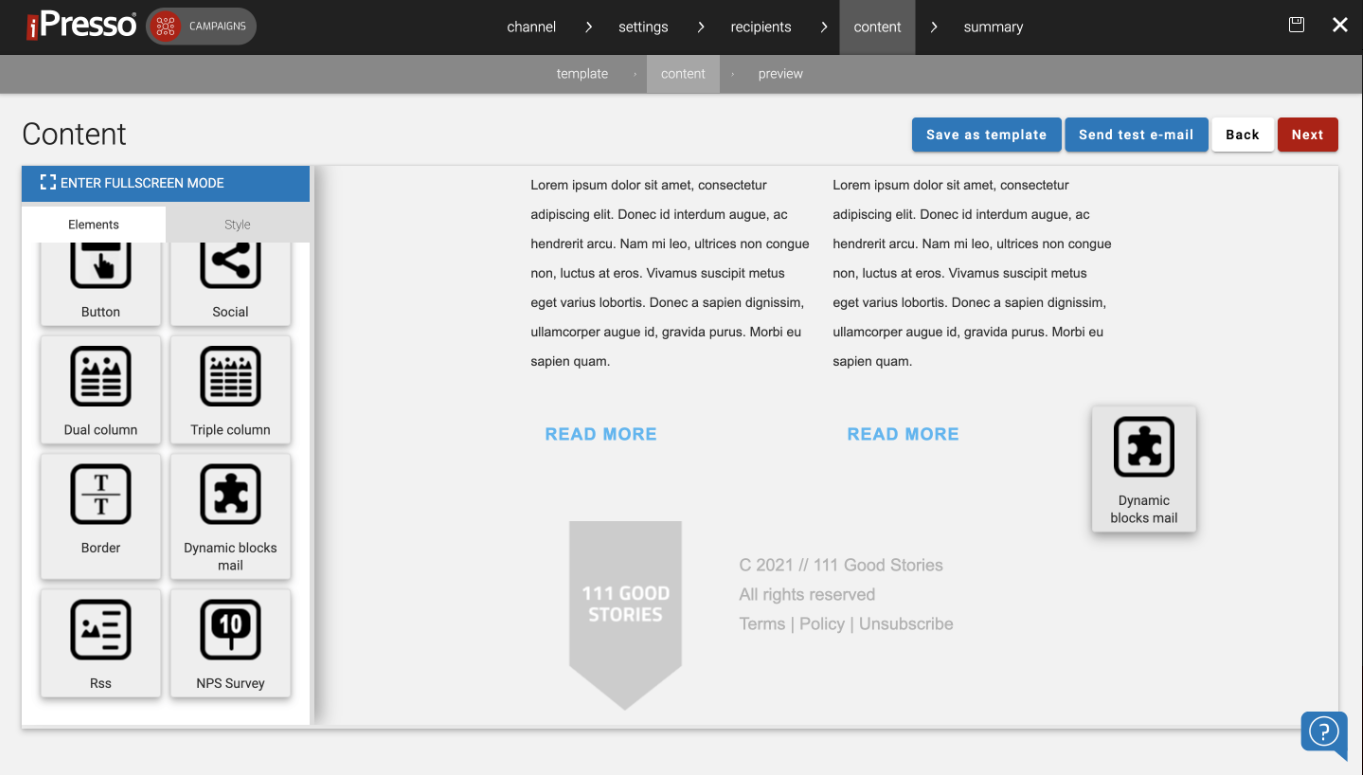The height and width of the screenshot is (775, 1363).
Task: Pick the Dual column element
Action: 100,389
